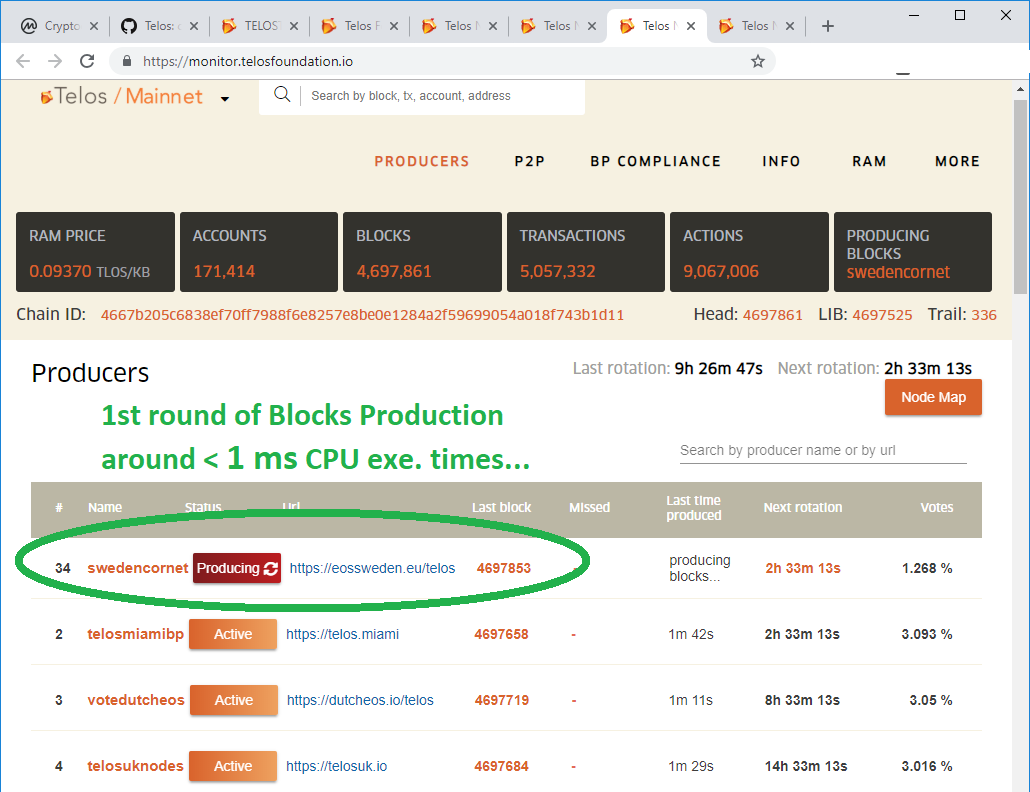The height and width of the screenshot is (792, 1030).
Task: Open the telos.miami link
Action: (342, 634)
